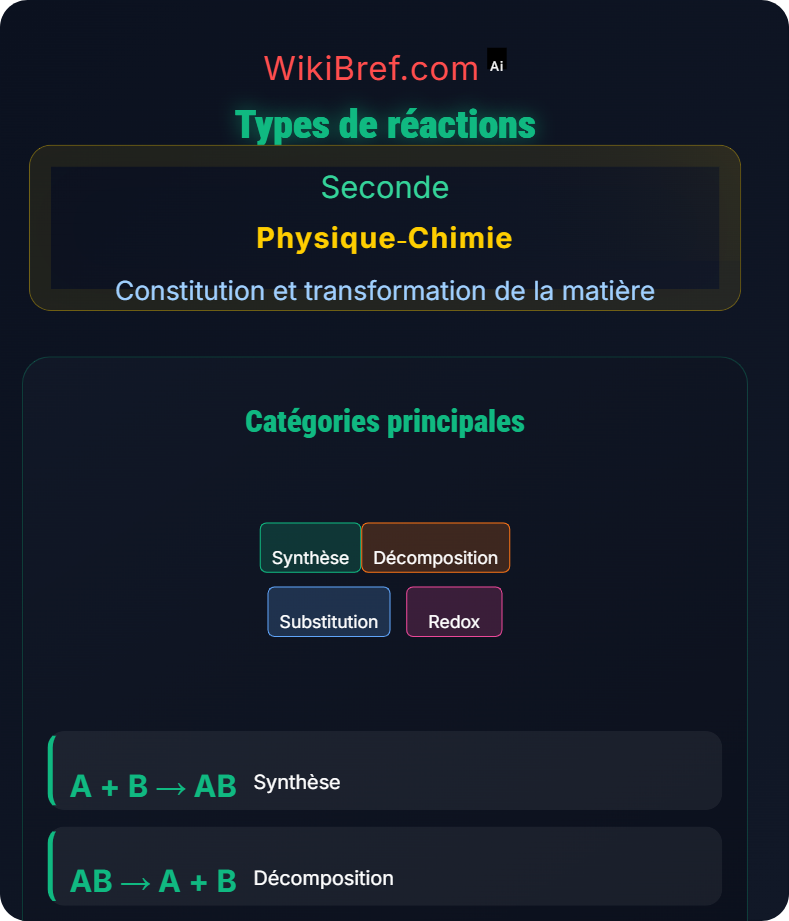The height and width of the screenshot is (921, 789).
Task: Select the Décomposition category chip
Action: coord(436,548)
